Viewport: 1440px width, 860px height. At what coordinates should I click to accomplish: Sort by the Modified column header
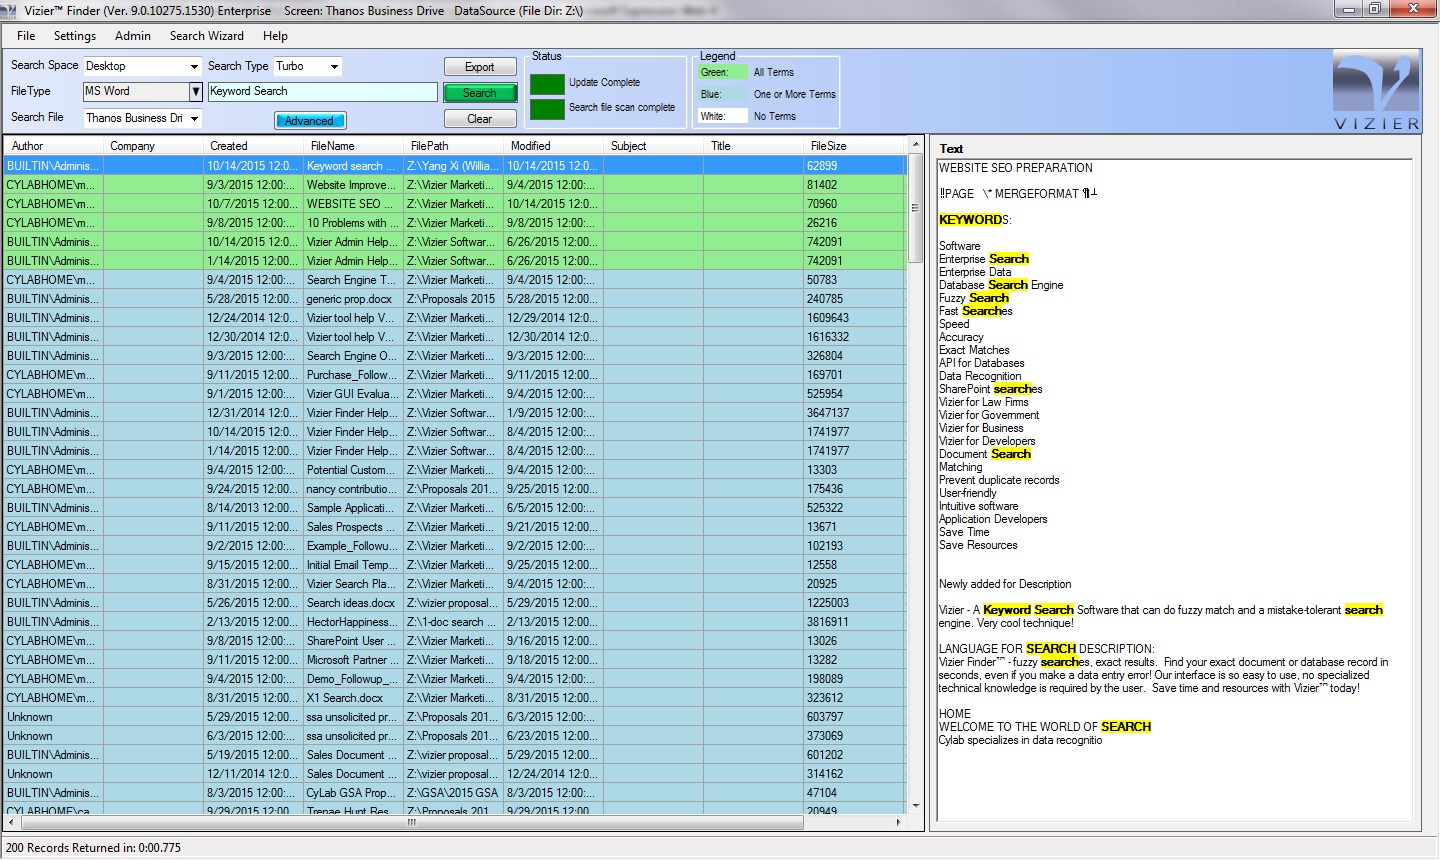point(553,146)
